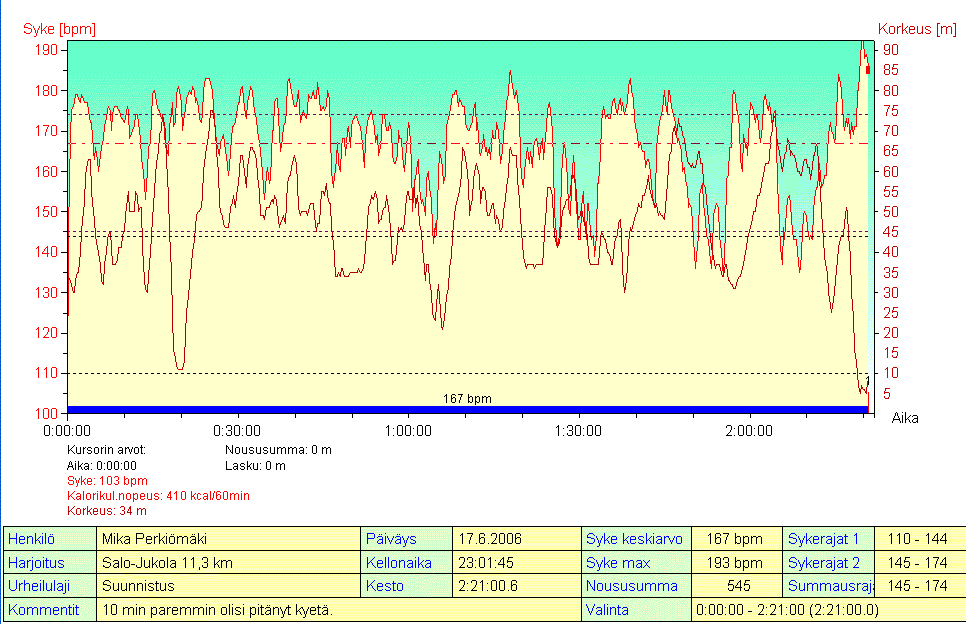Screen dimensions: 966x624
Task: Click the Korkeus [m] axis title
Action: point(916,29)
